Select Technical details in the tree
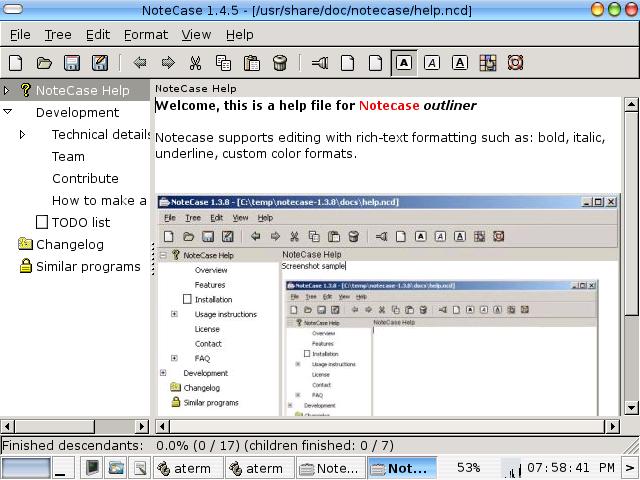Image resolution: width=640 pixels, height=480 pixels. point(101,134)
